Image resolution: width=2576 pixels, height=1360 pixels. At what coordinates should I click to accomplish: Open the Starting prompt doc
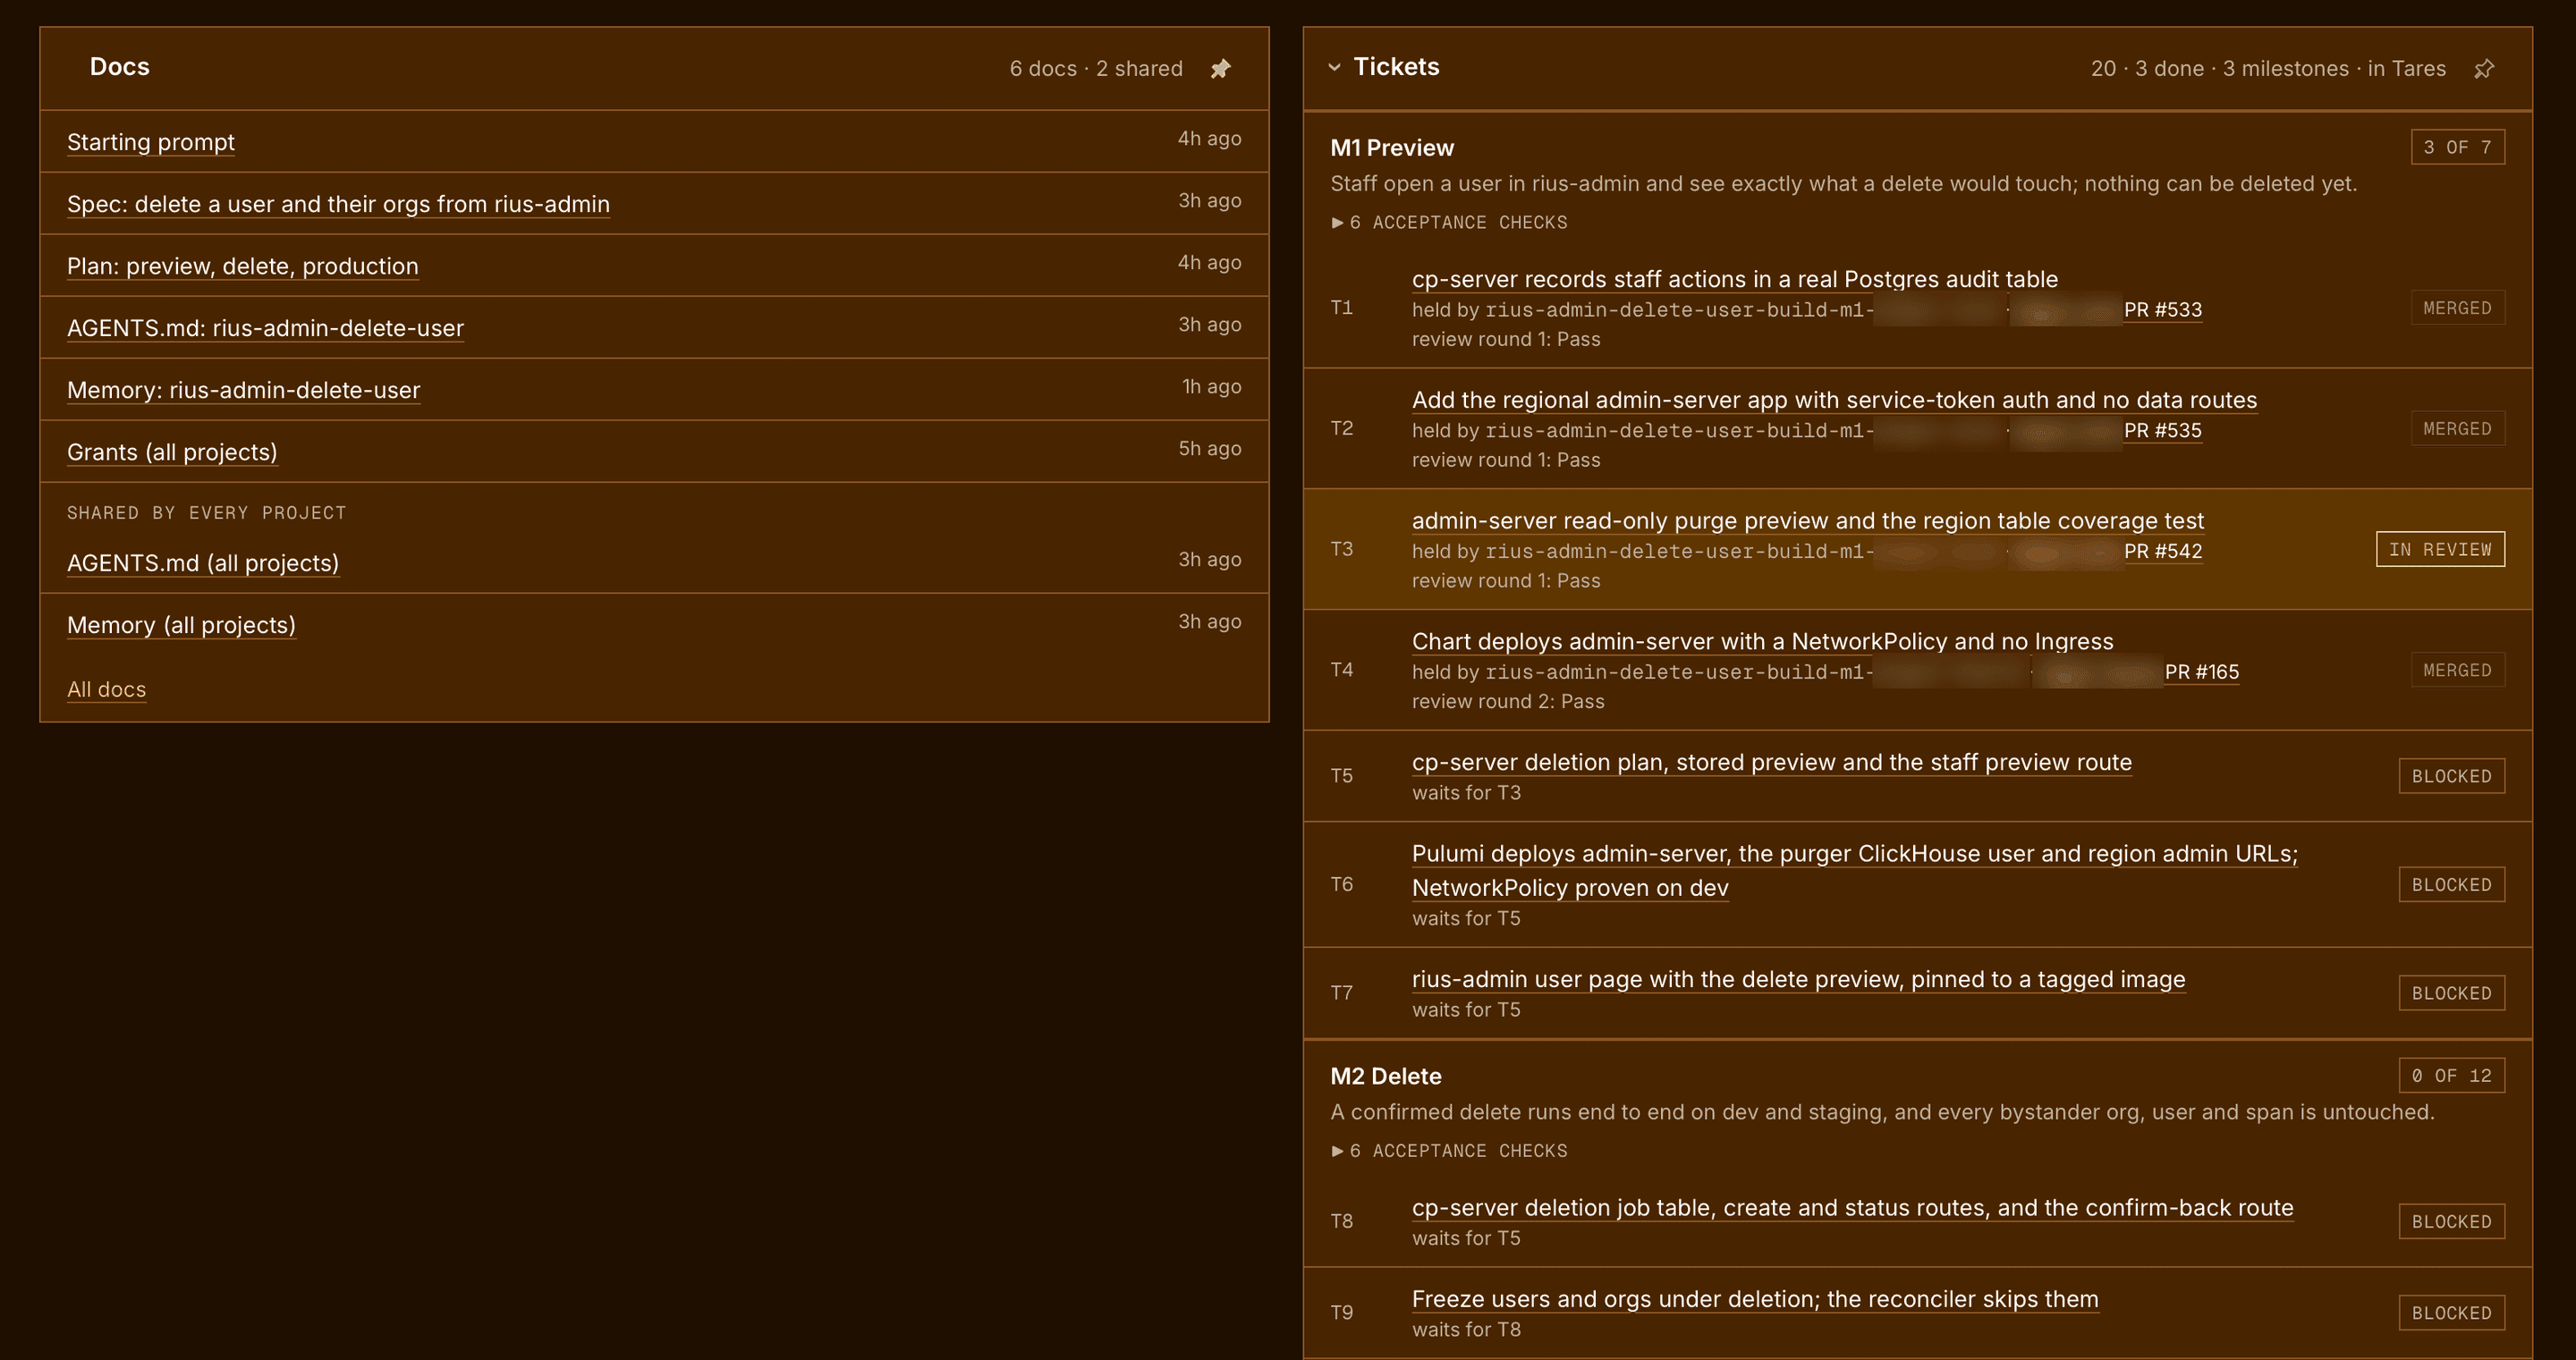[x=151, y=142]
